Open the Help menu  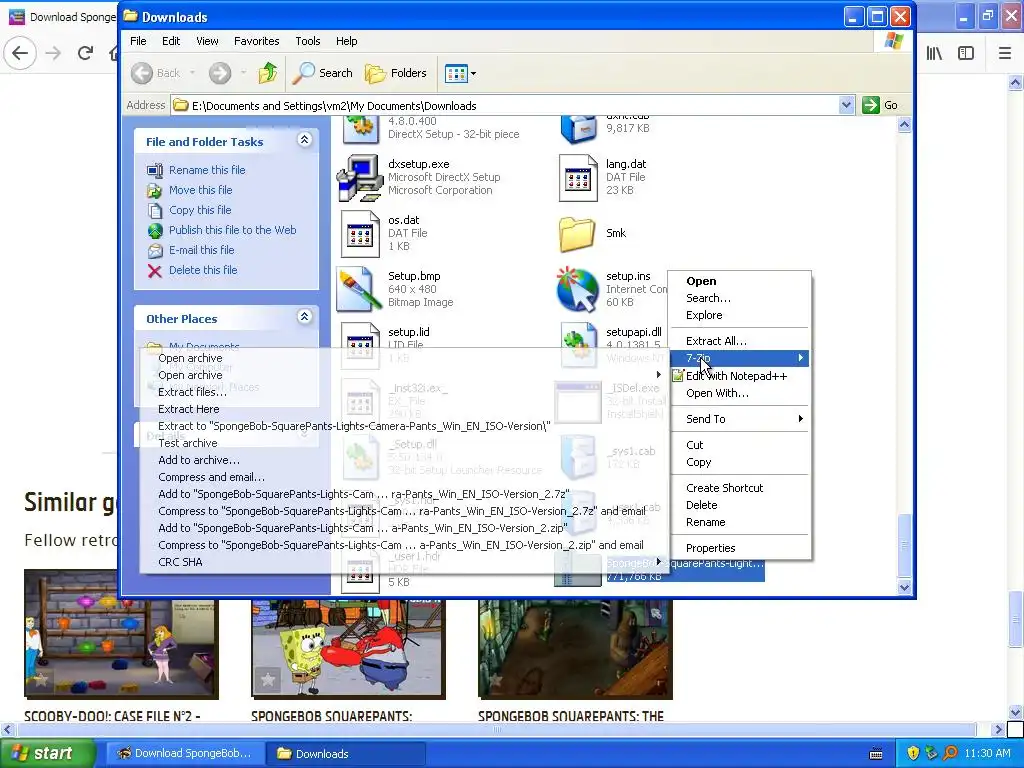pos(347,41)
